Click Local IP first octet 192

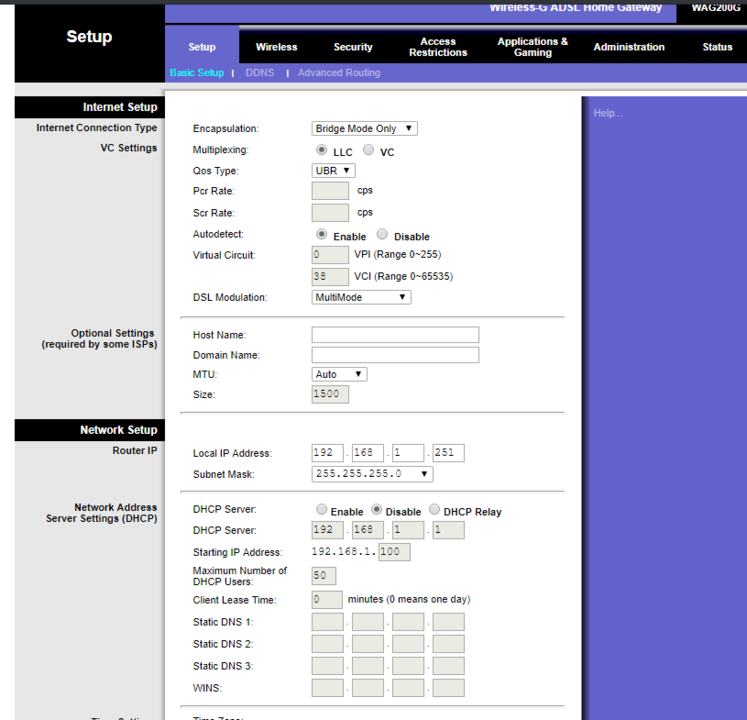tap(327, 453)
